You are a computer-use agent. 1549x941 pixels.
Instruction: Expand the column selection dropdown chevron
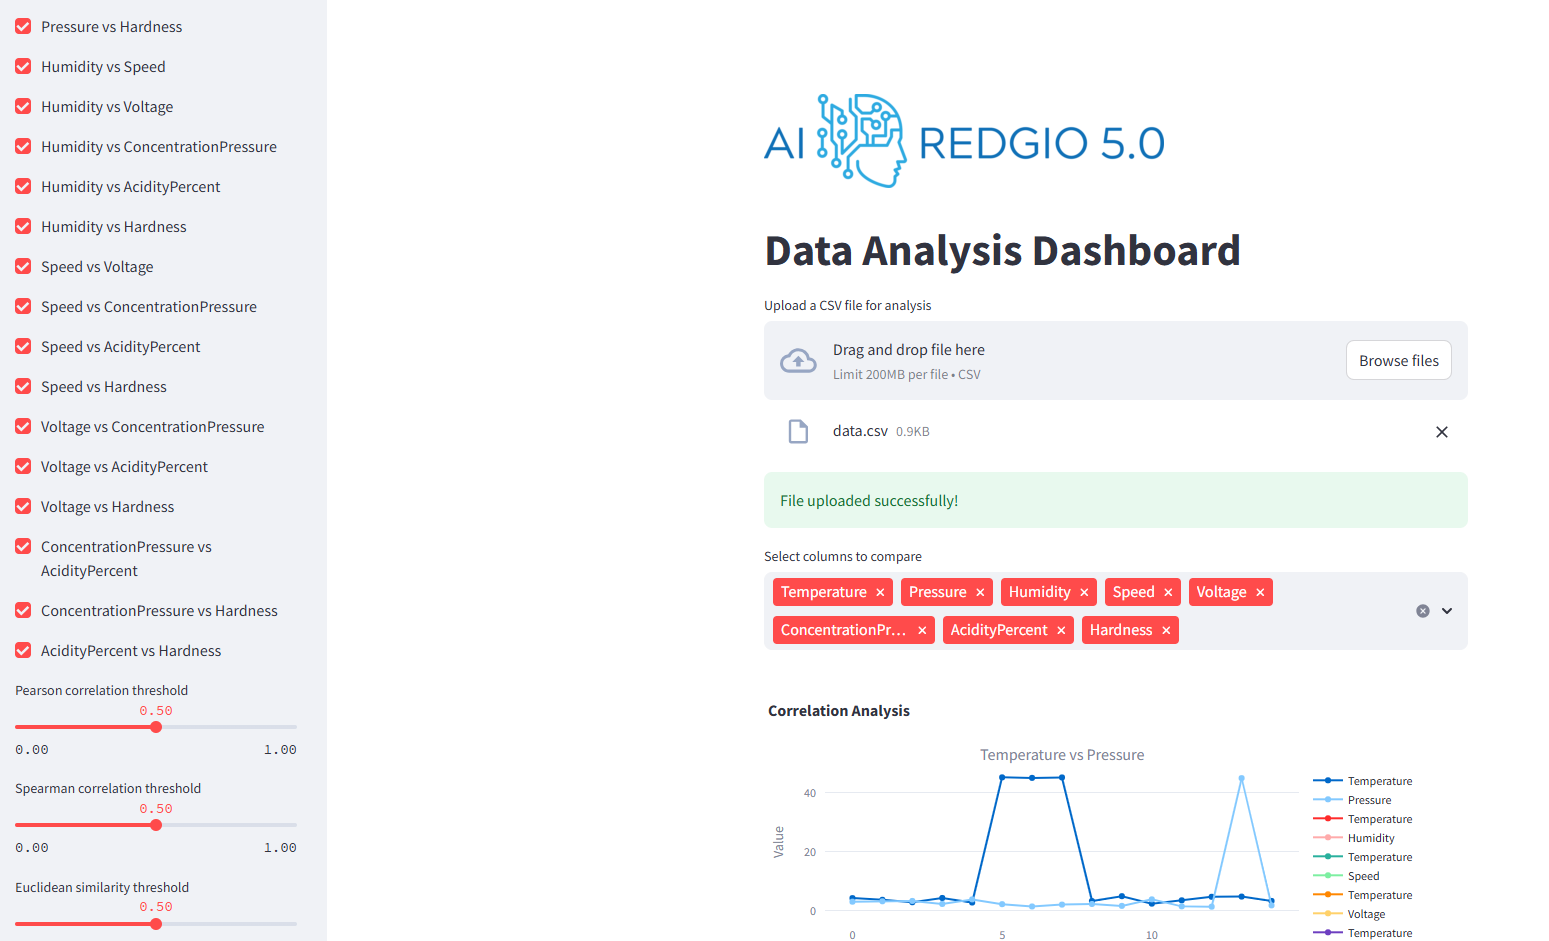coord(1446,610)
